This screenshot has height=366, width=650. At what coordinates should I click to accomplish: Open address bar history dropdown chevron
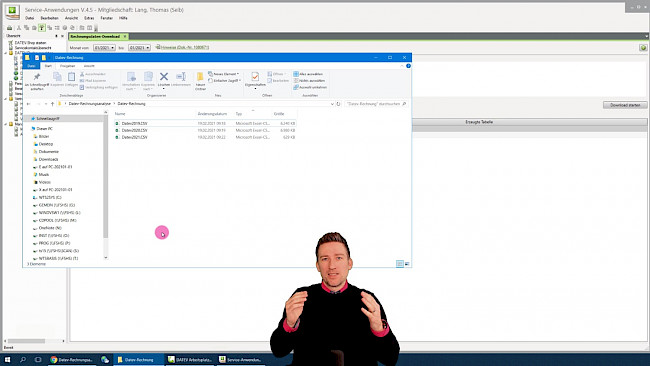[332, 104]
